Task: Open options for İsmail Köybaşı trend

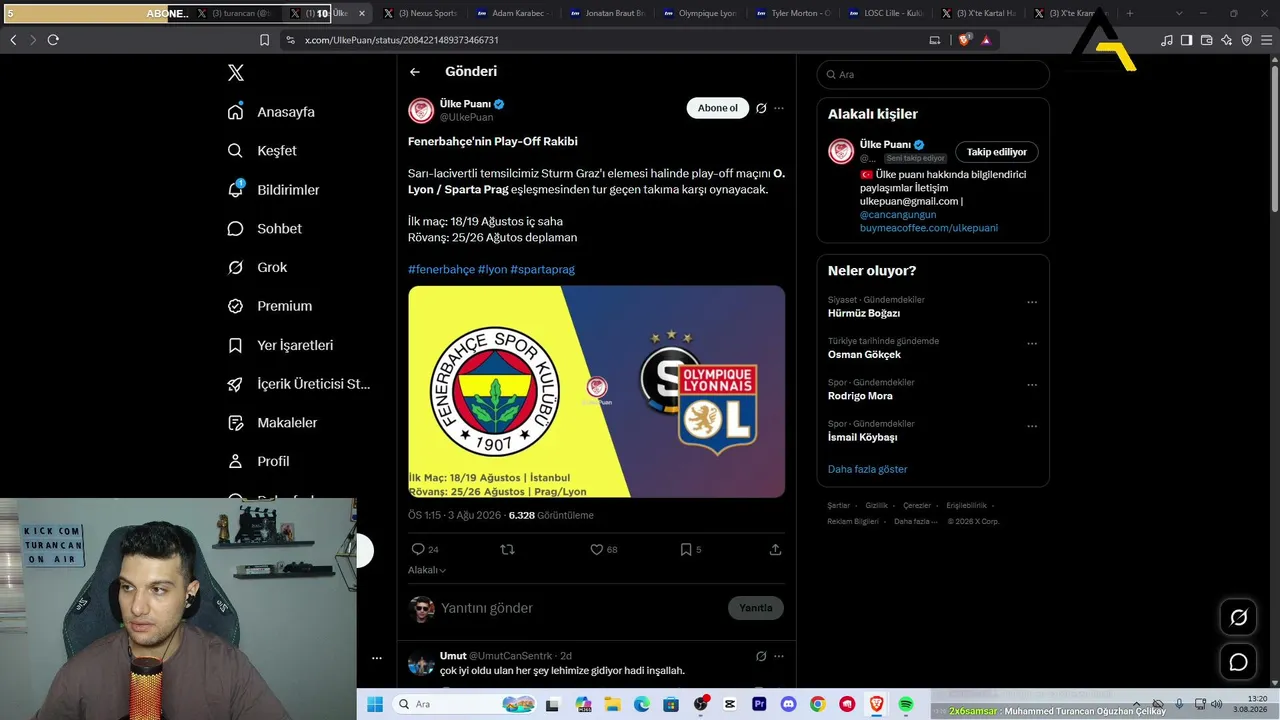Action: [1032, 425]
